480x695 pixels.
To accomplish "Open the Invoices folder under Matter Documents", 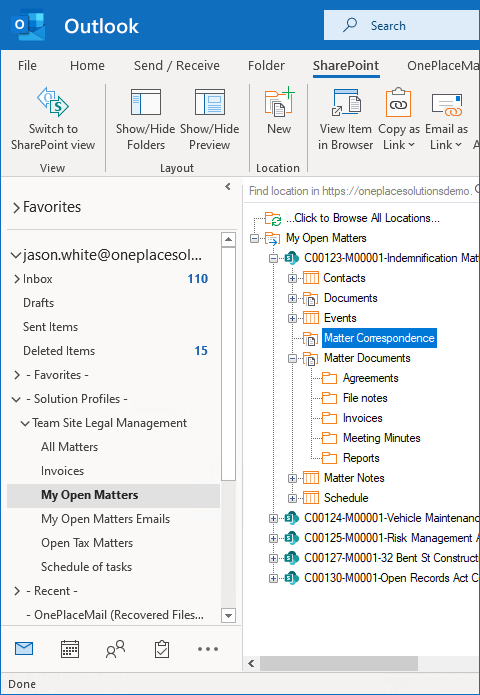I will pos(363,418).
